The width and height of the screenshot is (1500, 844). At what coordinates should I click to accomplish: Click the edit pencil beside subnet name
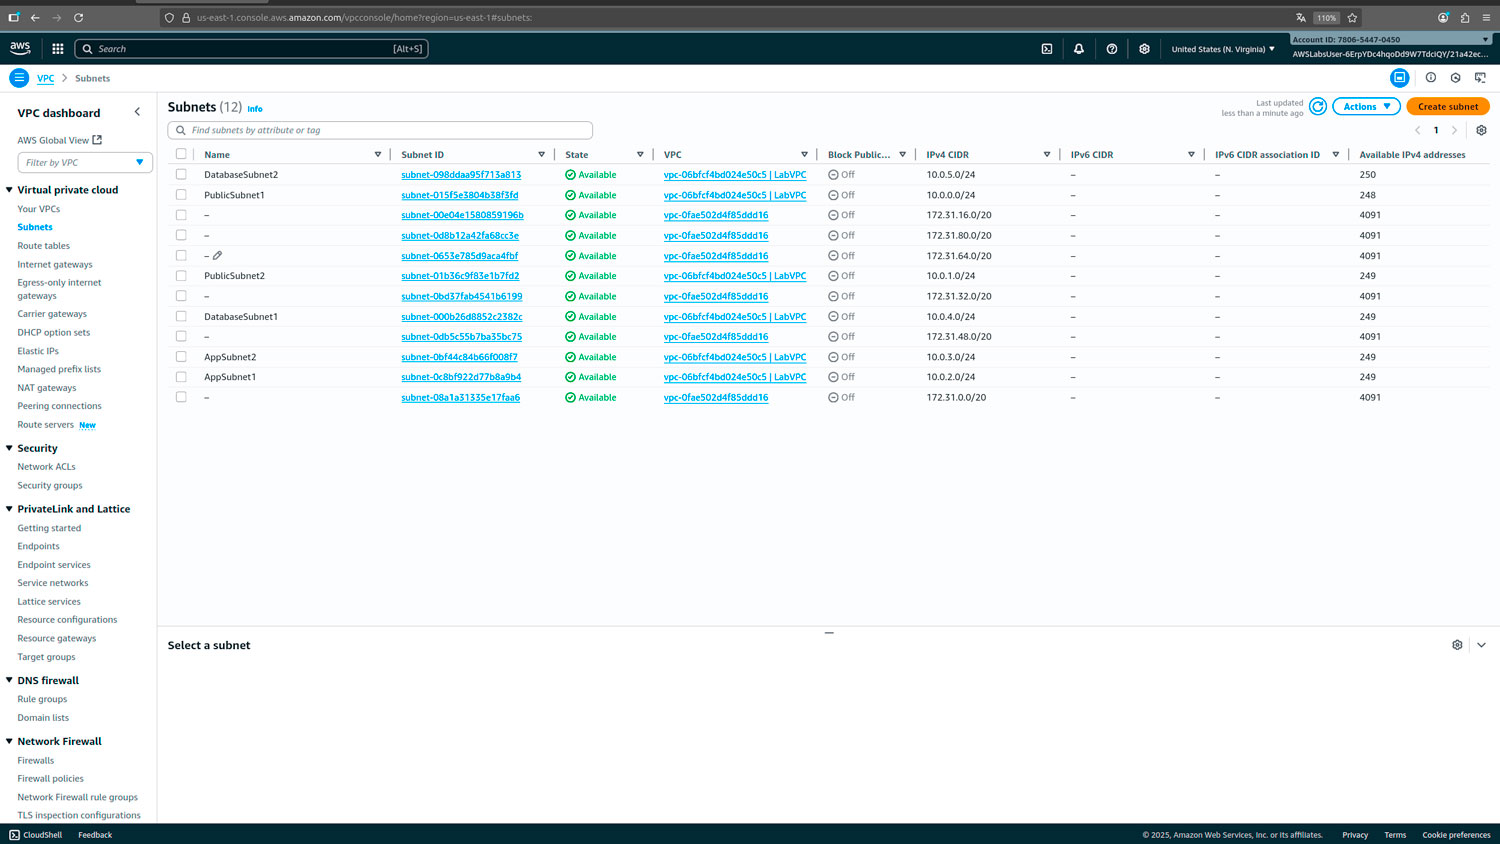coord(218,256)
